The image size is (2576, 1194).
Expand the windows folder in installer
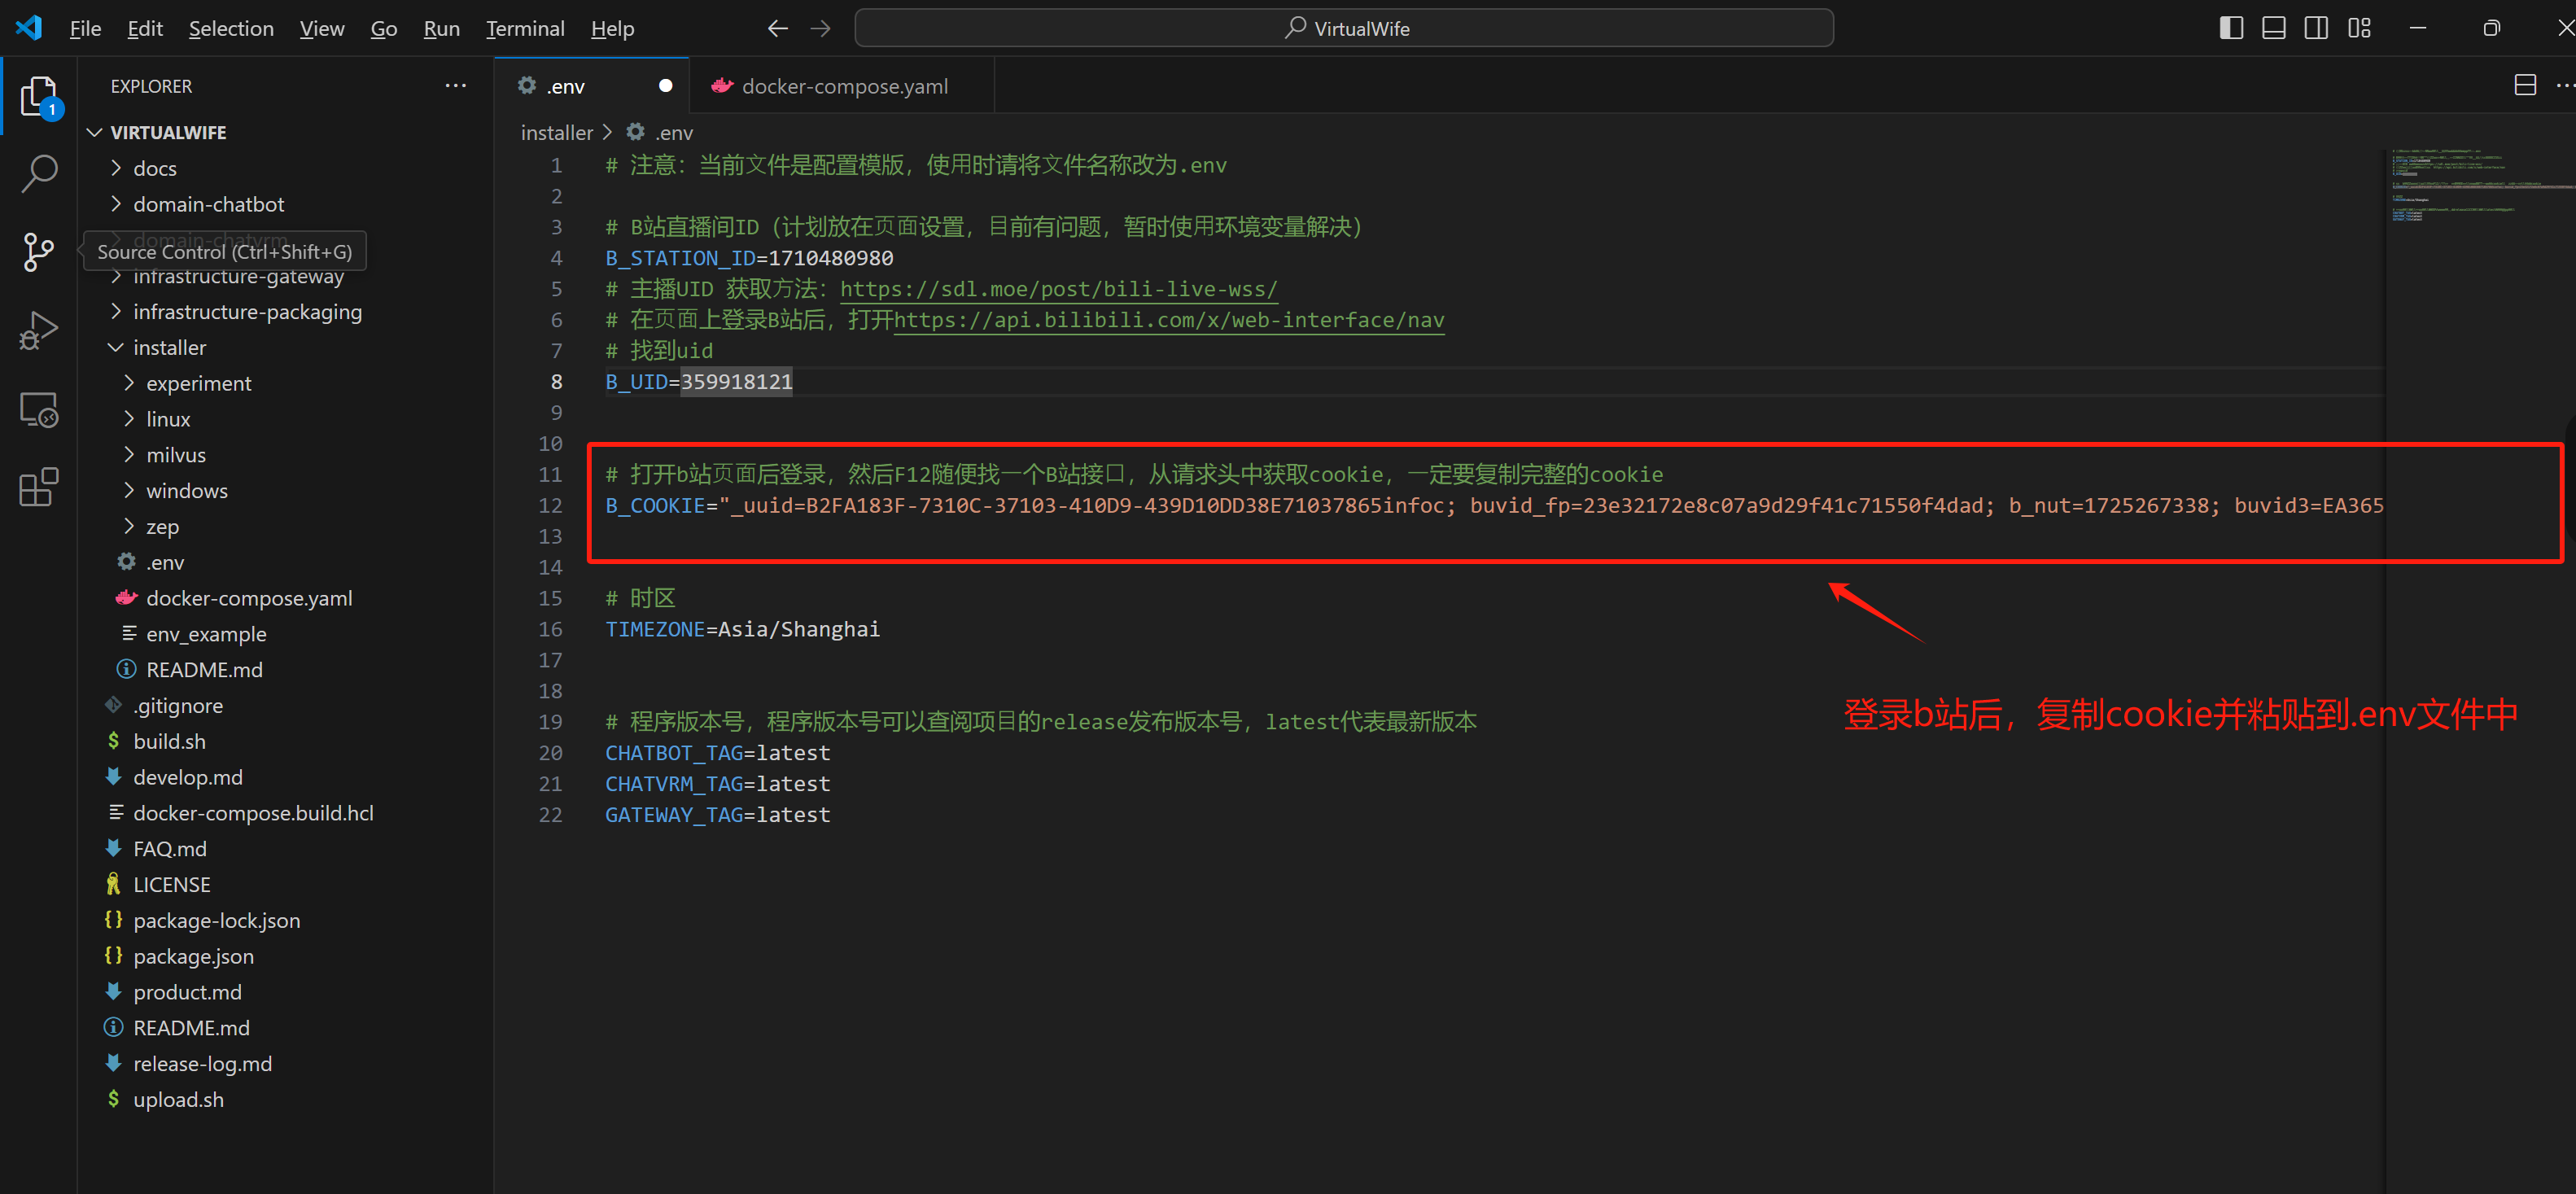186,490
